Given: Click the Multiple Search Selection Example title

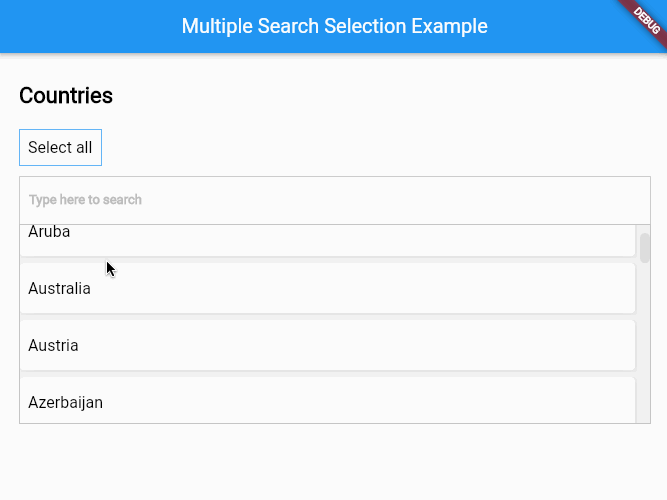Looking at the screenshot, I should [x=334, y=26].
